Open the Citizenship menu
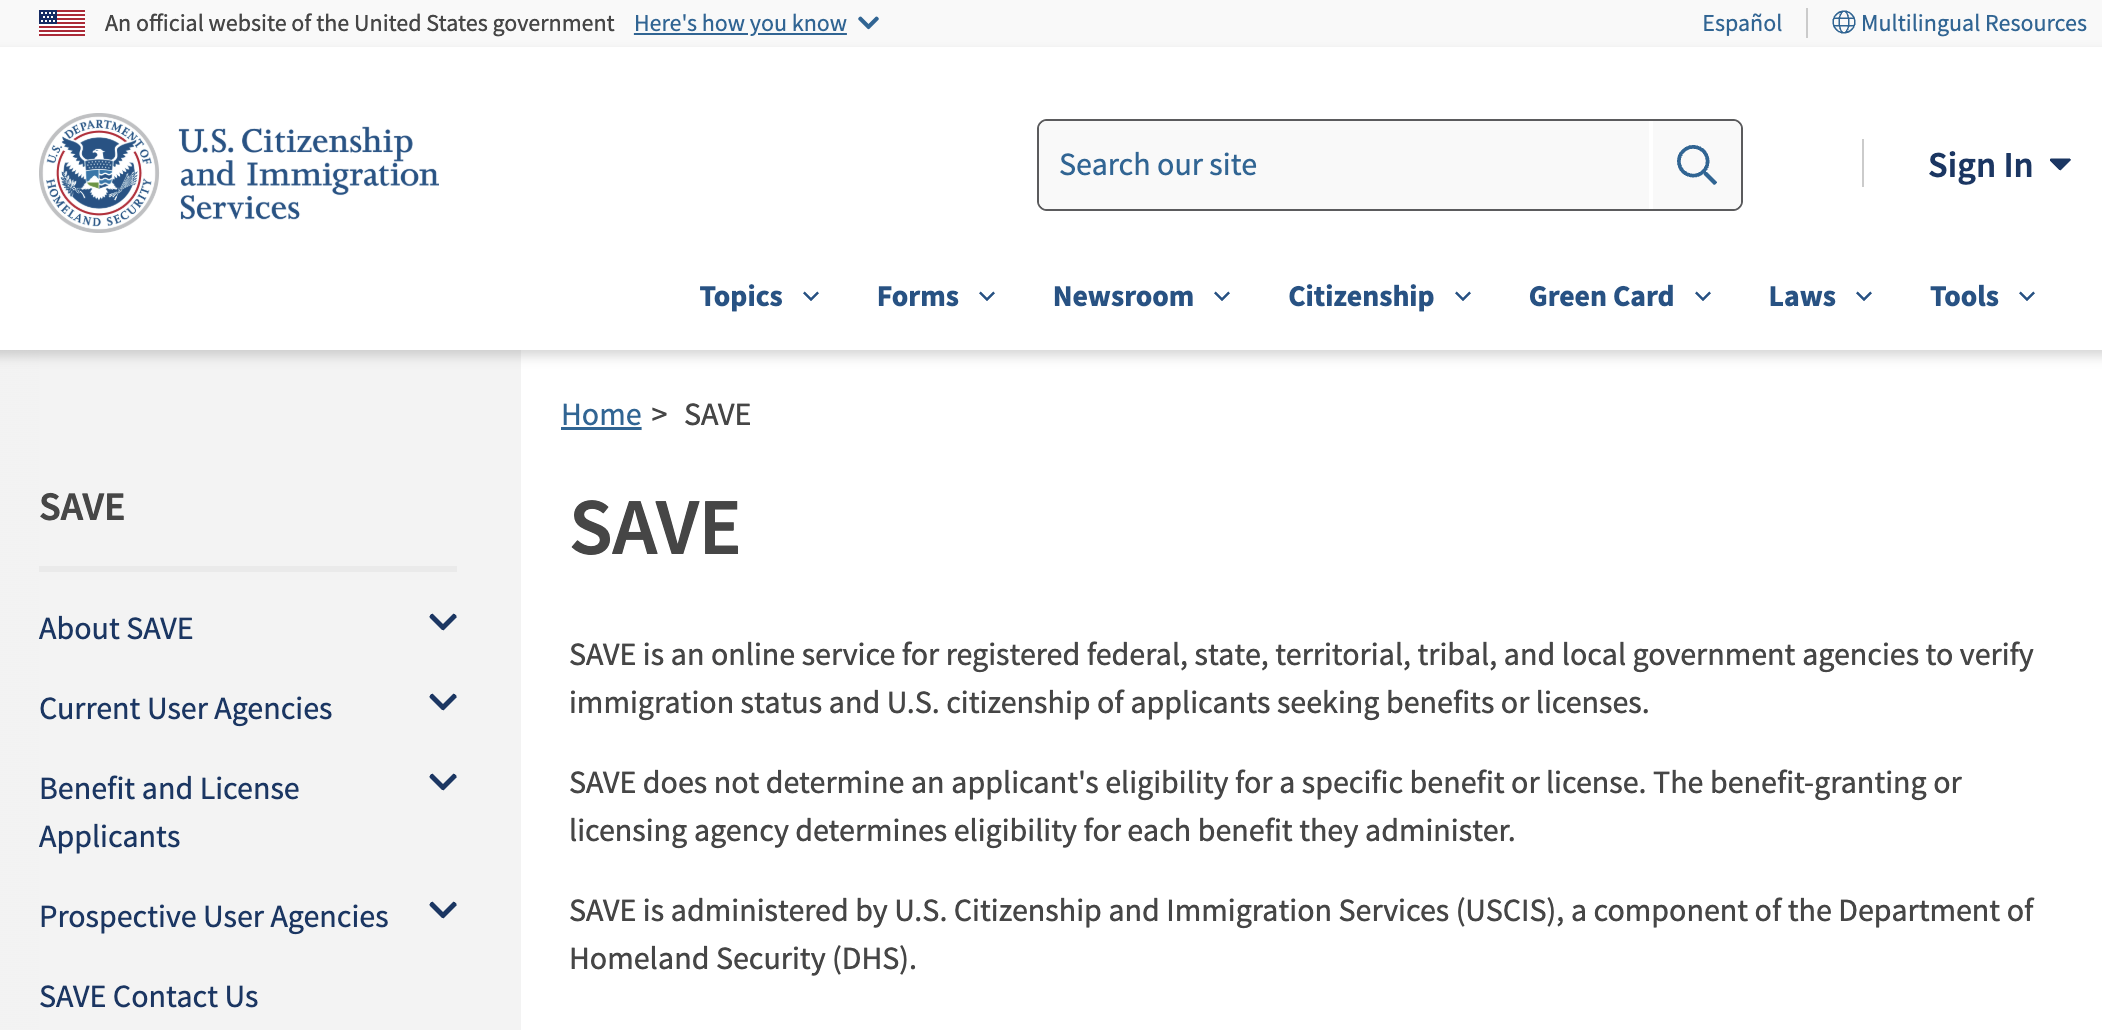The image size is (2102, 1030). [x=1379, y=297]
